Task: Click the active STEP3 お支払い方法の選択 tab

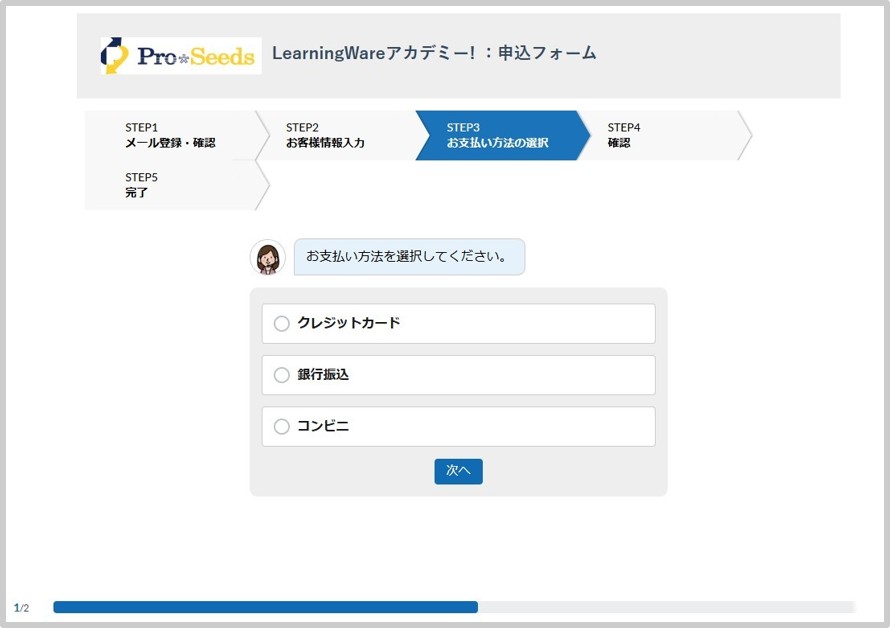Action: tap(497, 135)
